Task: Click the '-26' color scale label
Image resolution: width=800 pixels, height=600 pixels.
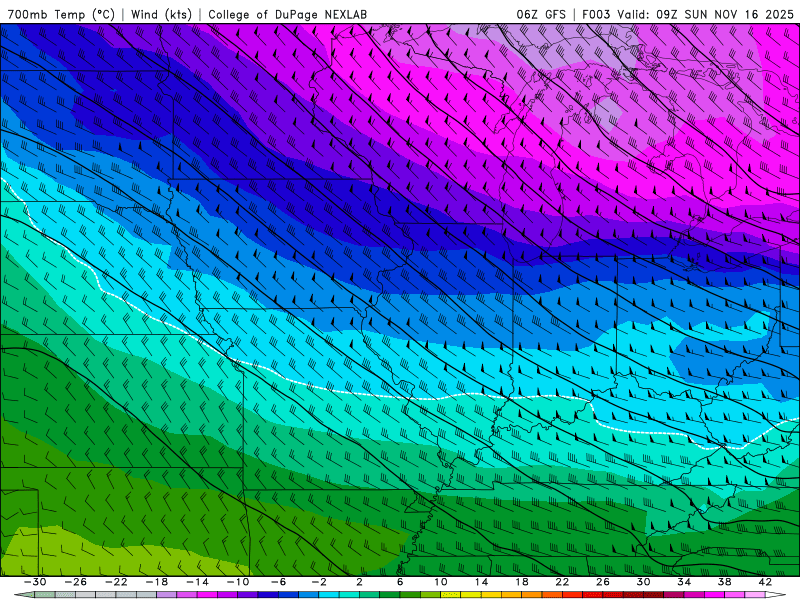Action: [x=76, y=582]
